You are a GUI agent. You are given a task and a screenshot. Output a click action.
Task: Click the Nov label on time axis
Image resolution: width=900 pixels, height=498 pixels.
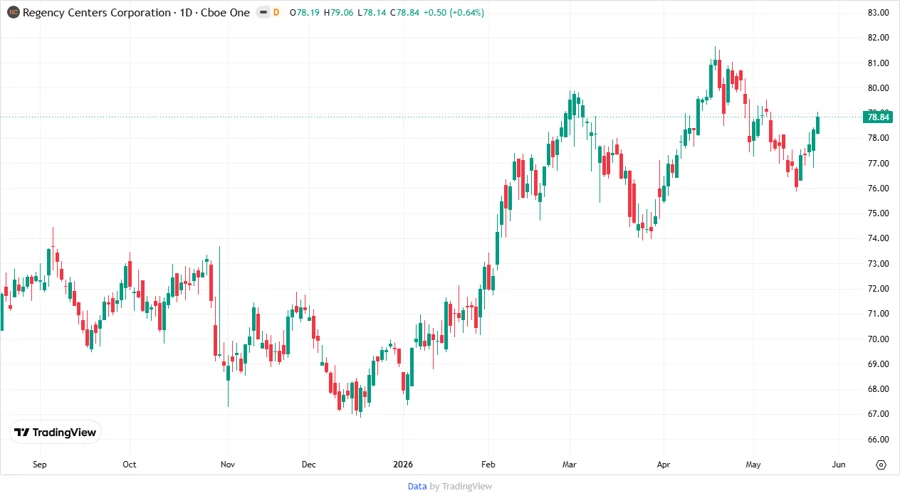tap(228, 465)
